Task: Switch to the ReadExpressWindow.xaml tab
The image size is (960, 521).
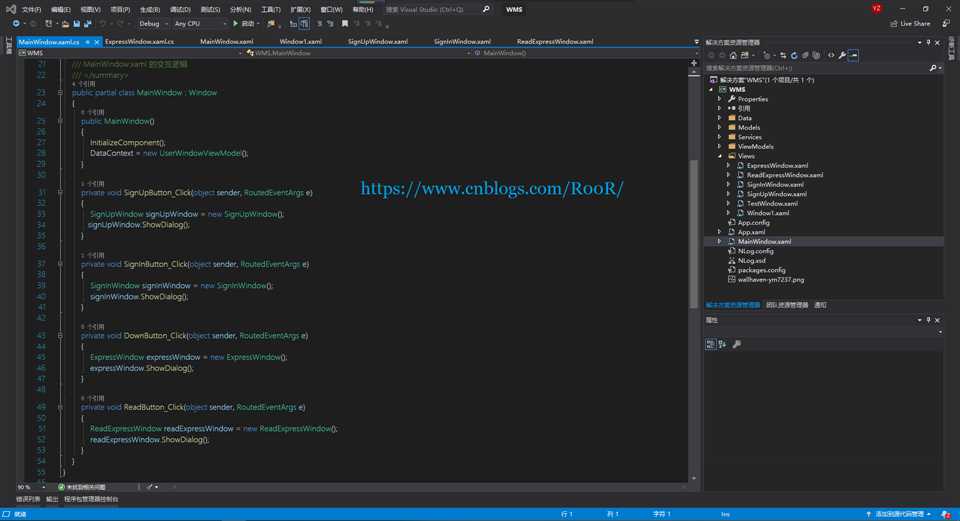Action: tap(555, 42)
